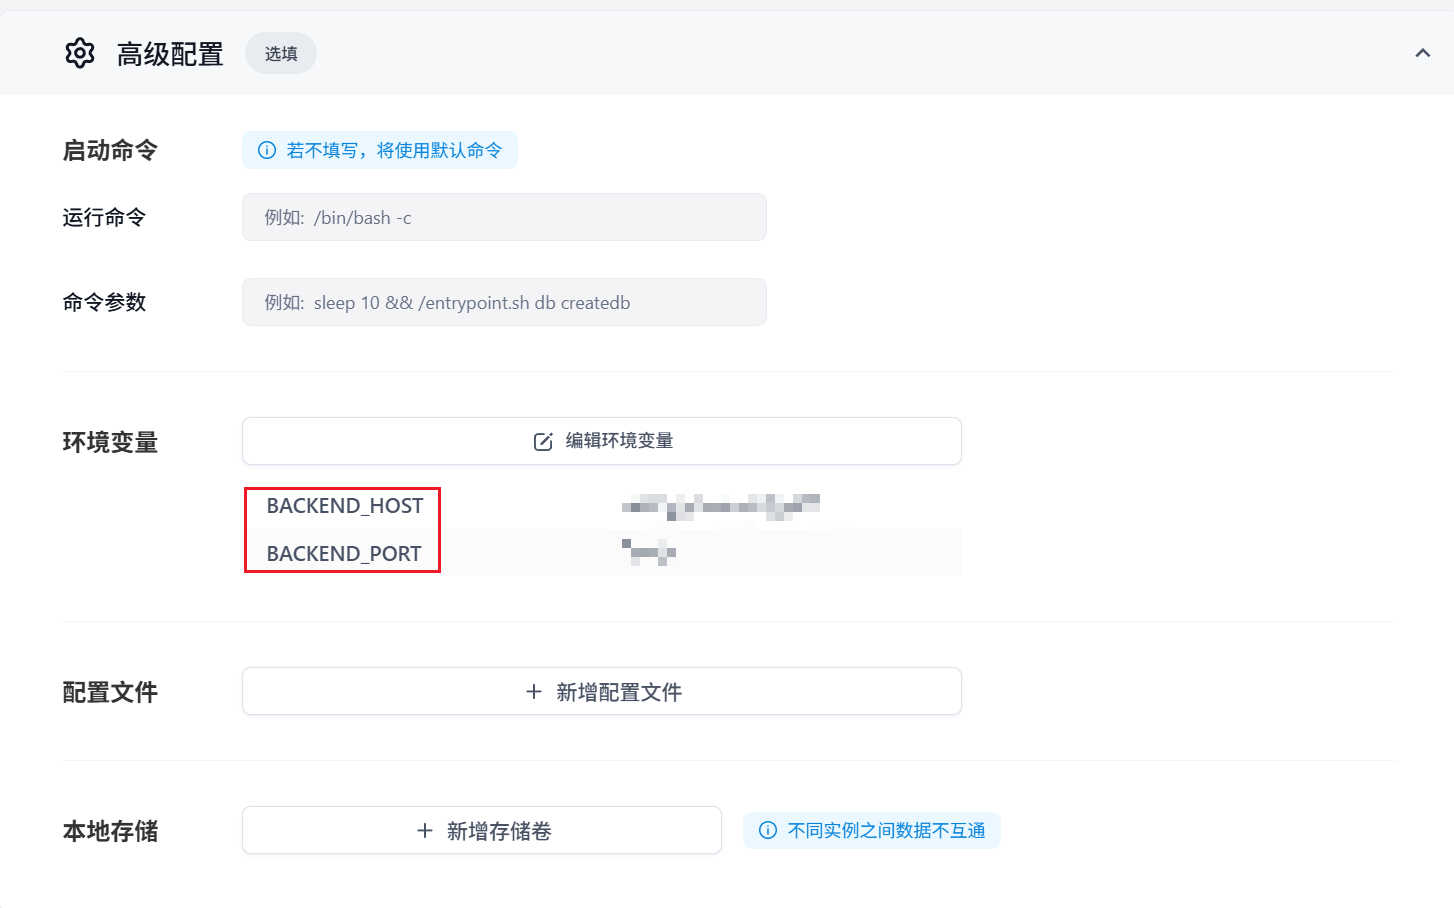Select the BACKEND_PORT variable name
1454x908 pixels.
coord(344,553)
